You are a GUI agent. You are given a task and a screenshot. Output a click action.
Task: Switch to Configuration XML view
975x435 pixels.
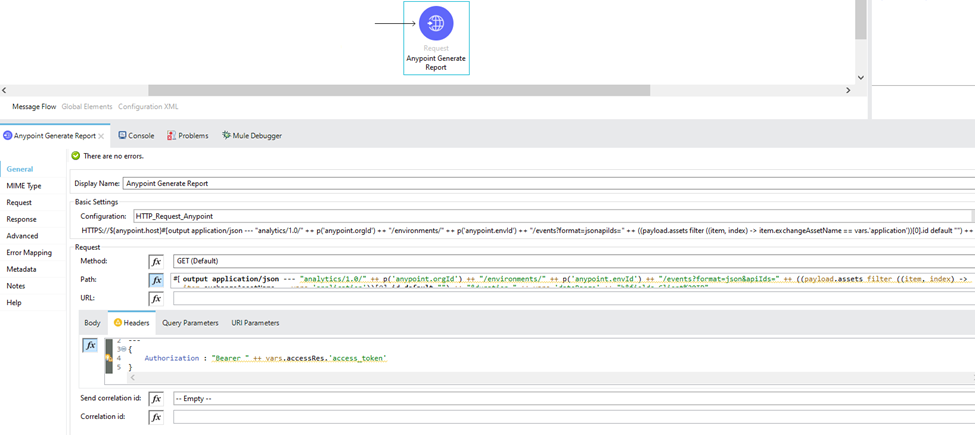tap(148, 107)
